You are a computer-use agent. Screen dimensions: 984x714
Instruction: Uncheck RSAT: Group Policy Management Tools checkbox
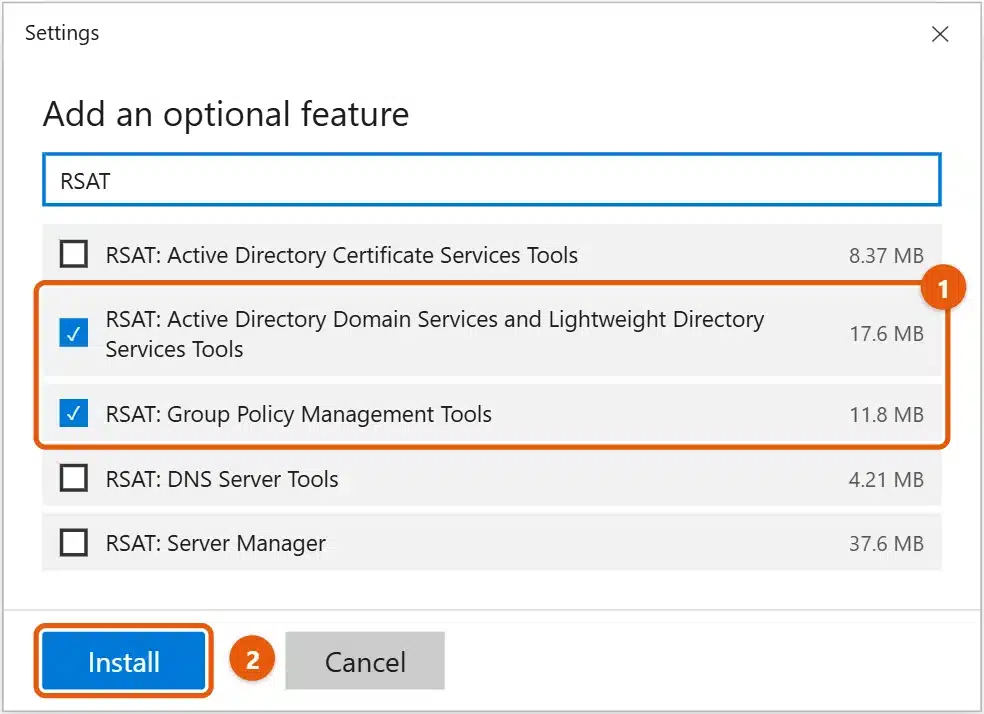click(x=73, y=413)
